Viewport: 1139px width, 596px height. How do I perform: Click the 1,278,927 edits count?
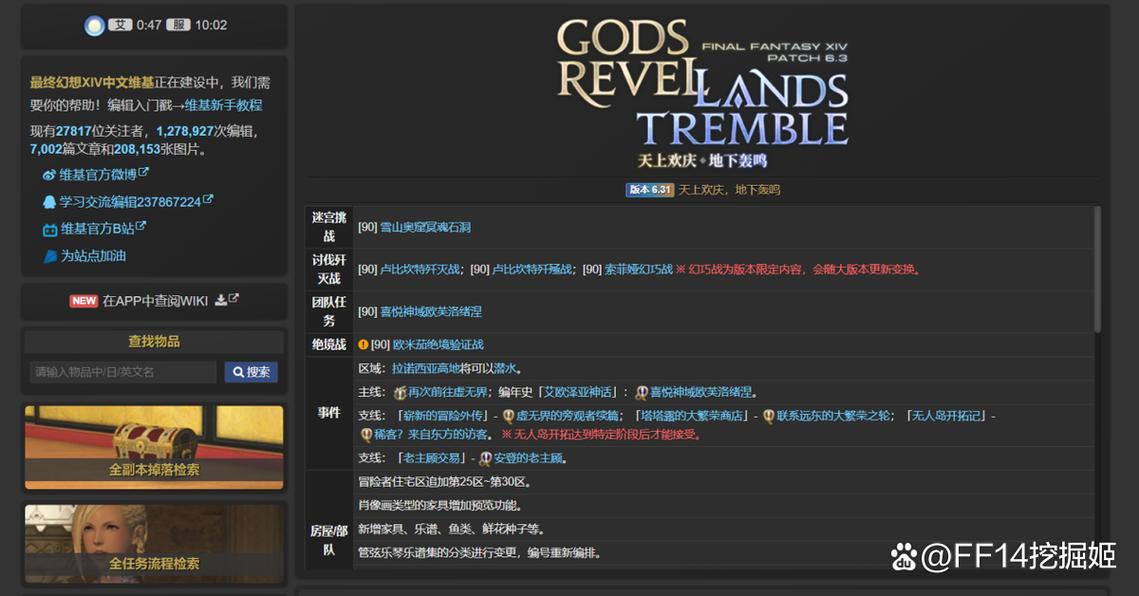[x=185, y=131]
